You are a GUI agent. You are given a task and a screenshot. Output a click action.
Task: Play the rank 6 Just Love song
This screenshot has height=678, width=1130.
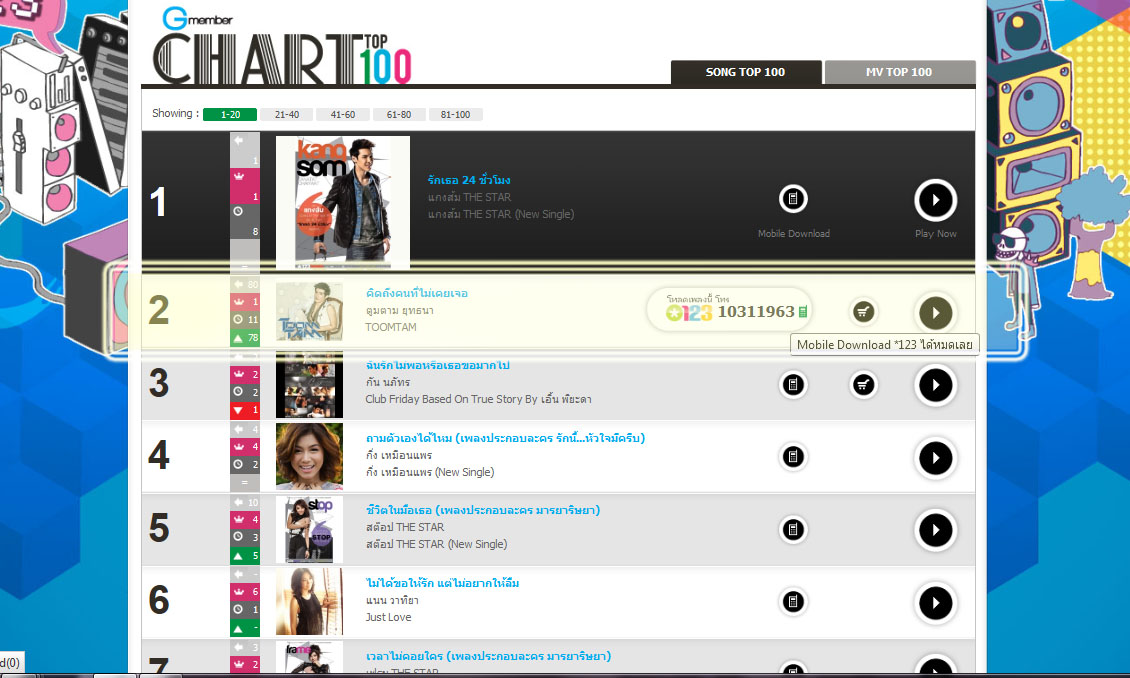tap(935, 603)
